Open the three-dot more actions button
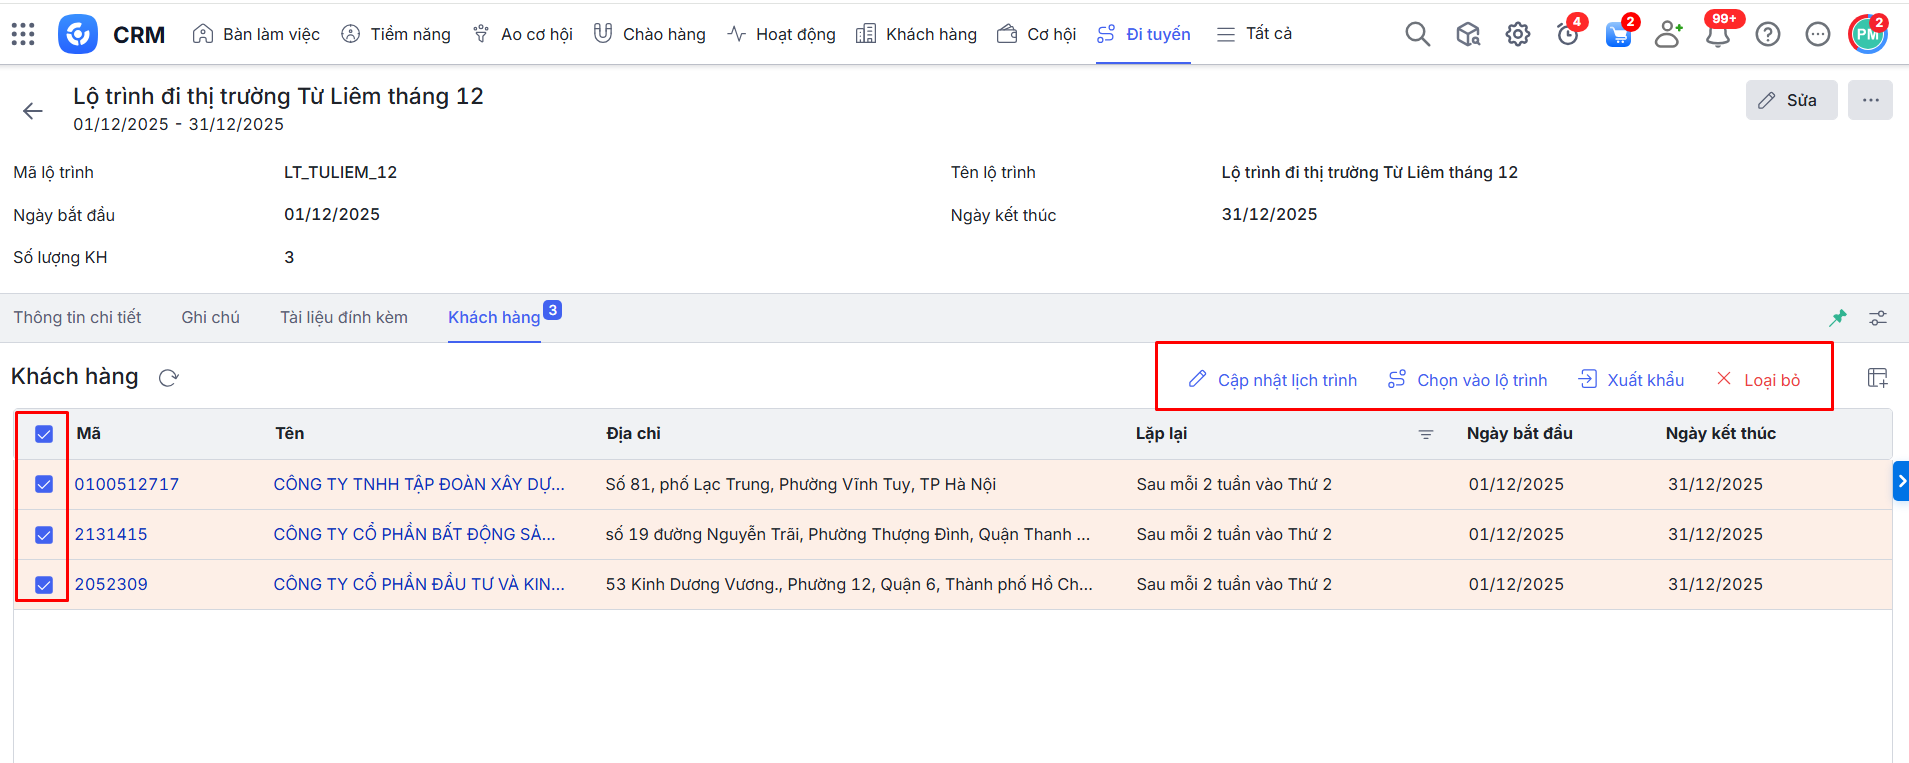This screenshot has width=1909, height=763. [1870, 100]
